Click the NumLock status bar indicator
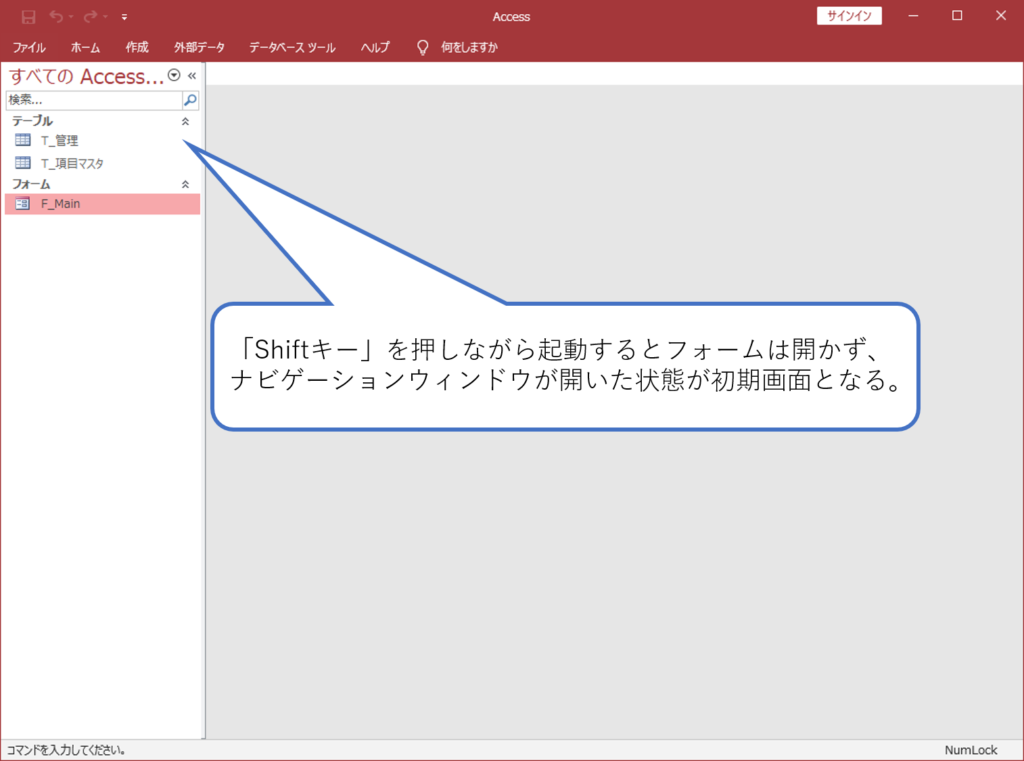Screen dimensions: 1024x761 pyautogui.click(x=970, y=750)
